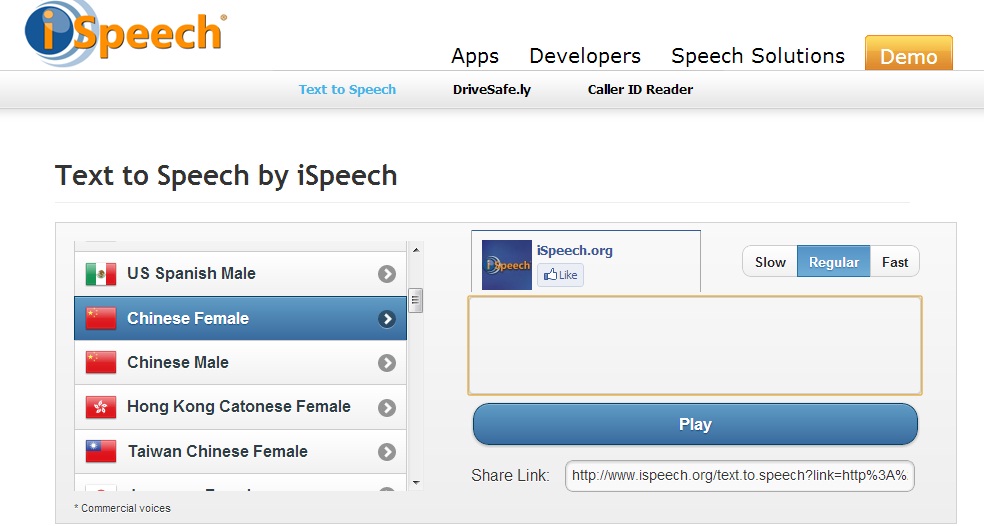Click the flag icon beside Chinese Male
The width and height of the screenshot is (984, 526).
101,363
